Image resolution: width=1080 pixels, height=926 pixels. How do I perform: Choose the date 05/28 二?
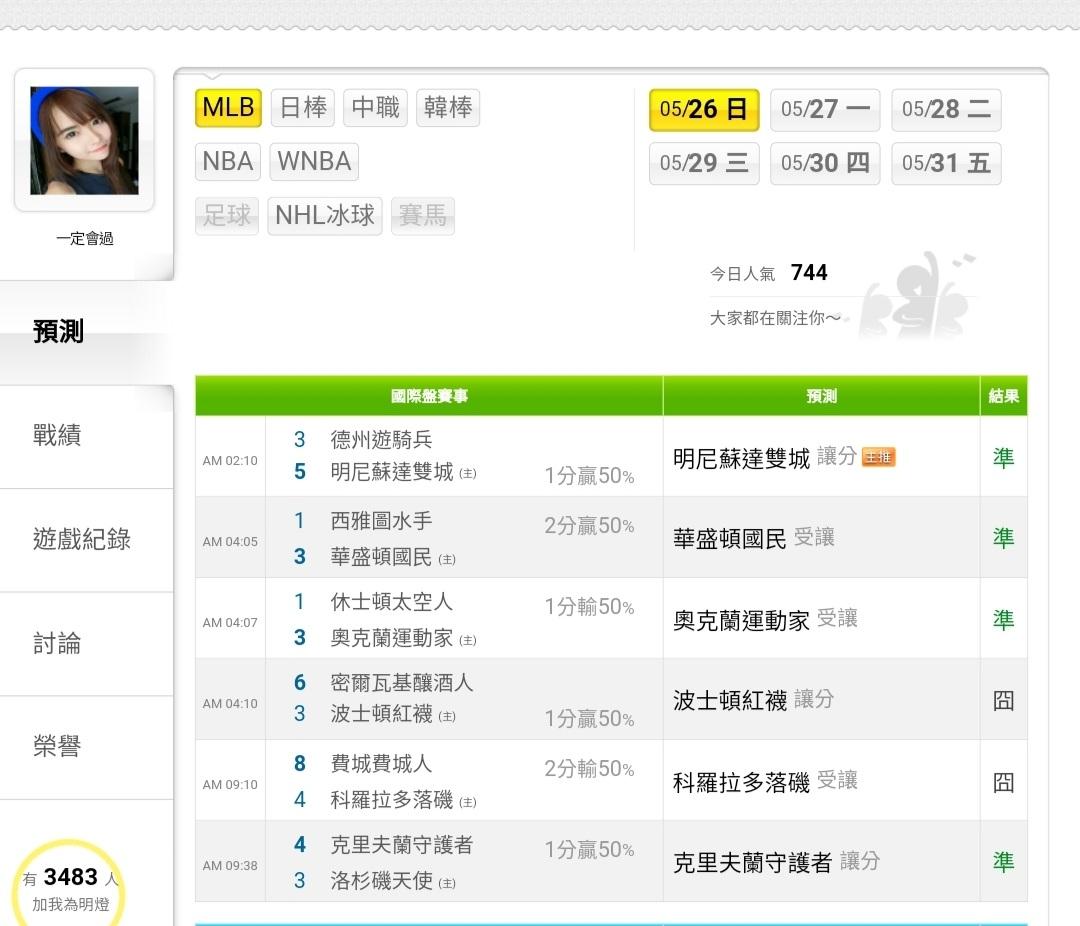pyautogui.click(x=946, y=110)
